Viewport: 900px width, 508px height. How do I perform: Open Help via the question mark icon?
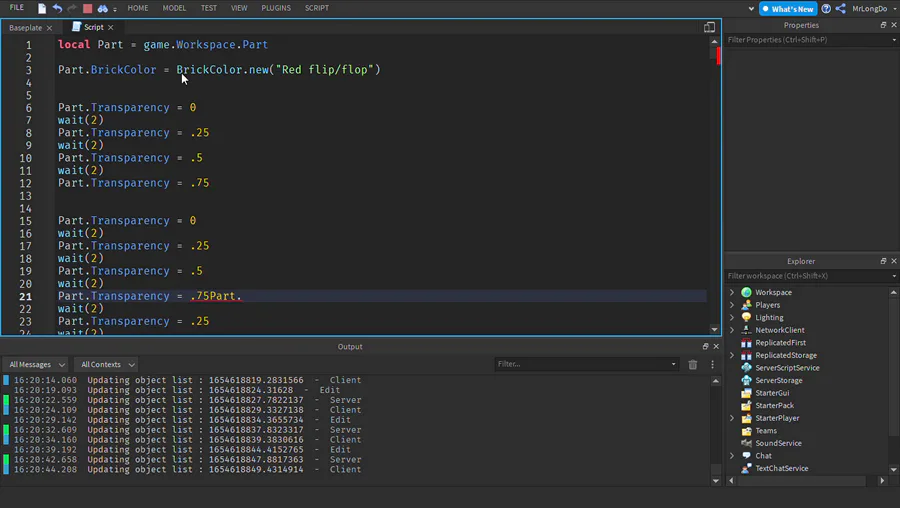tap(826, 8)
